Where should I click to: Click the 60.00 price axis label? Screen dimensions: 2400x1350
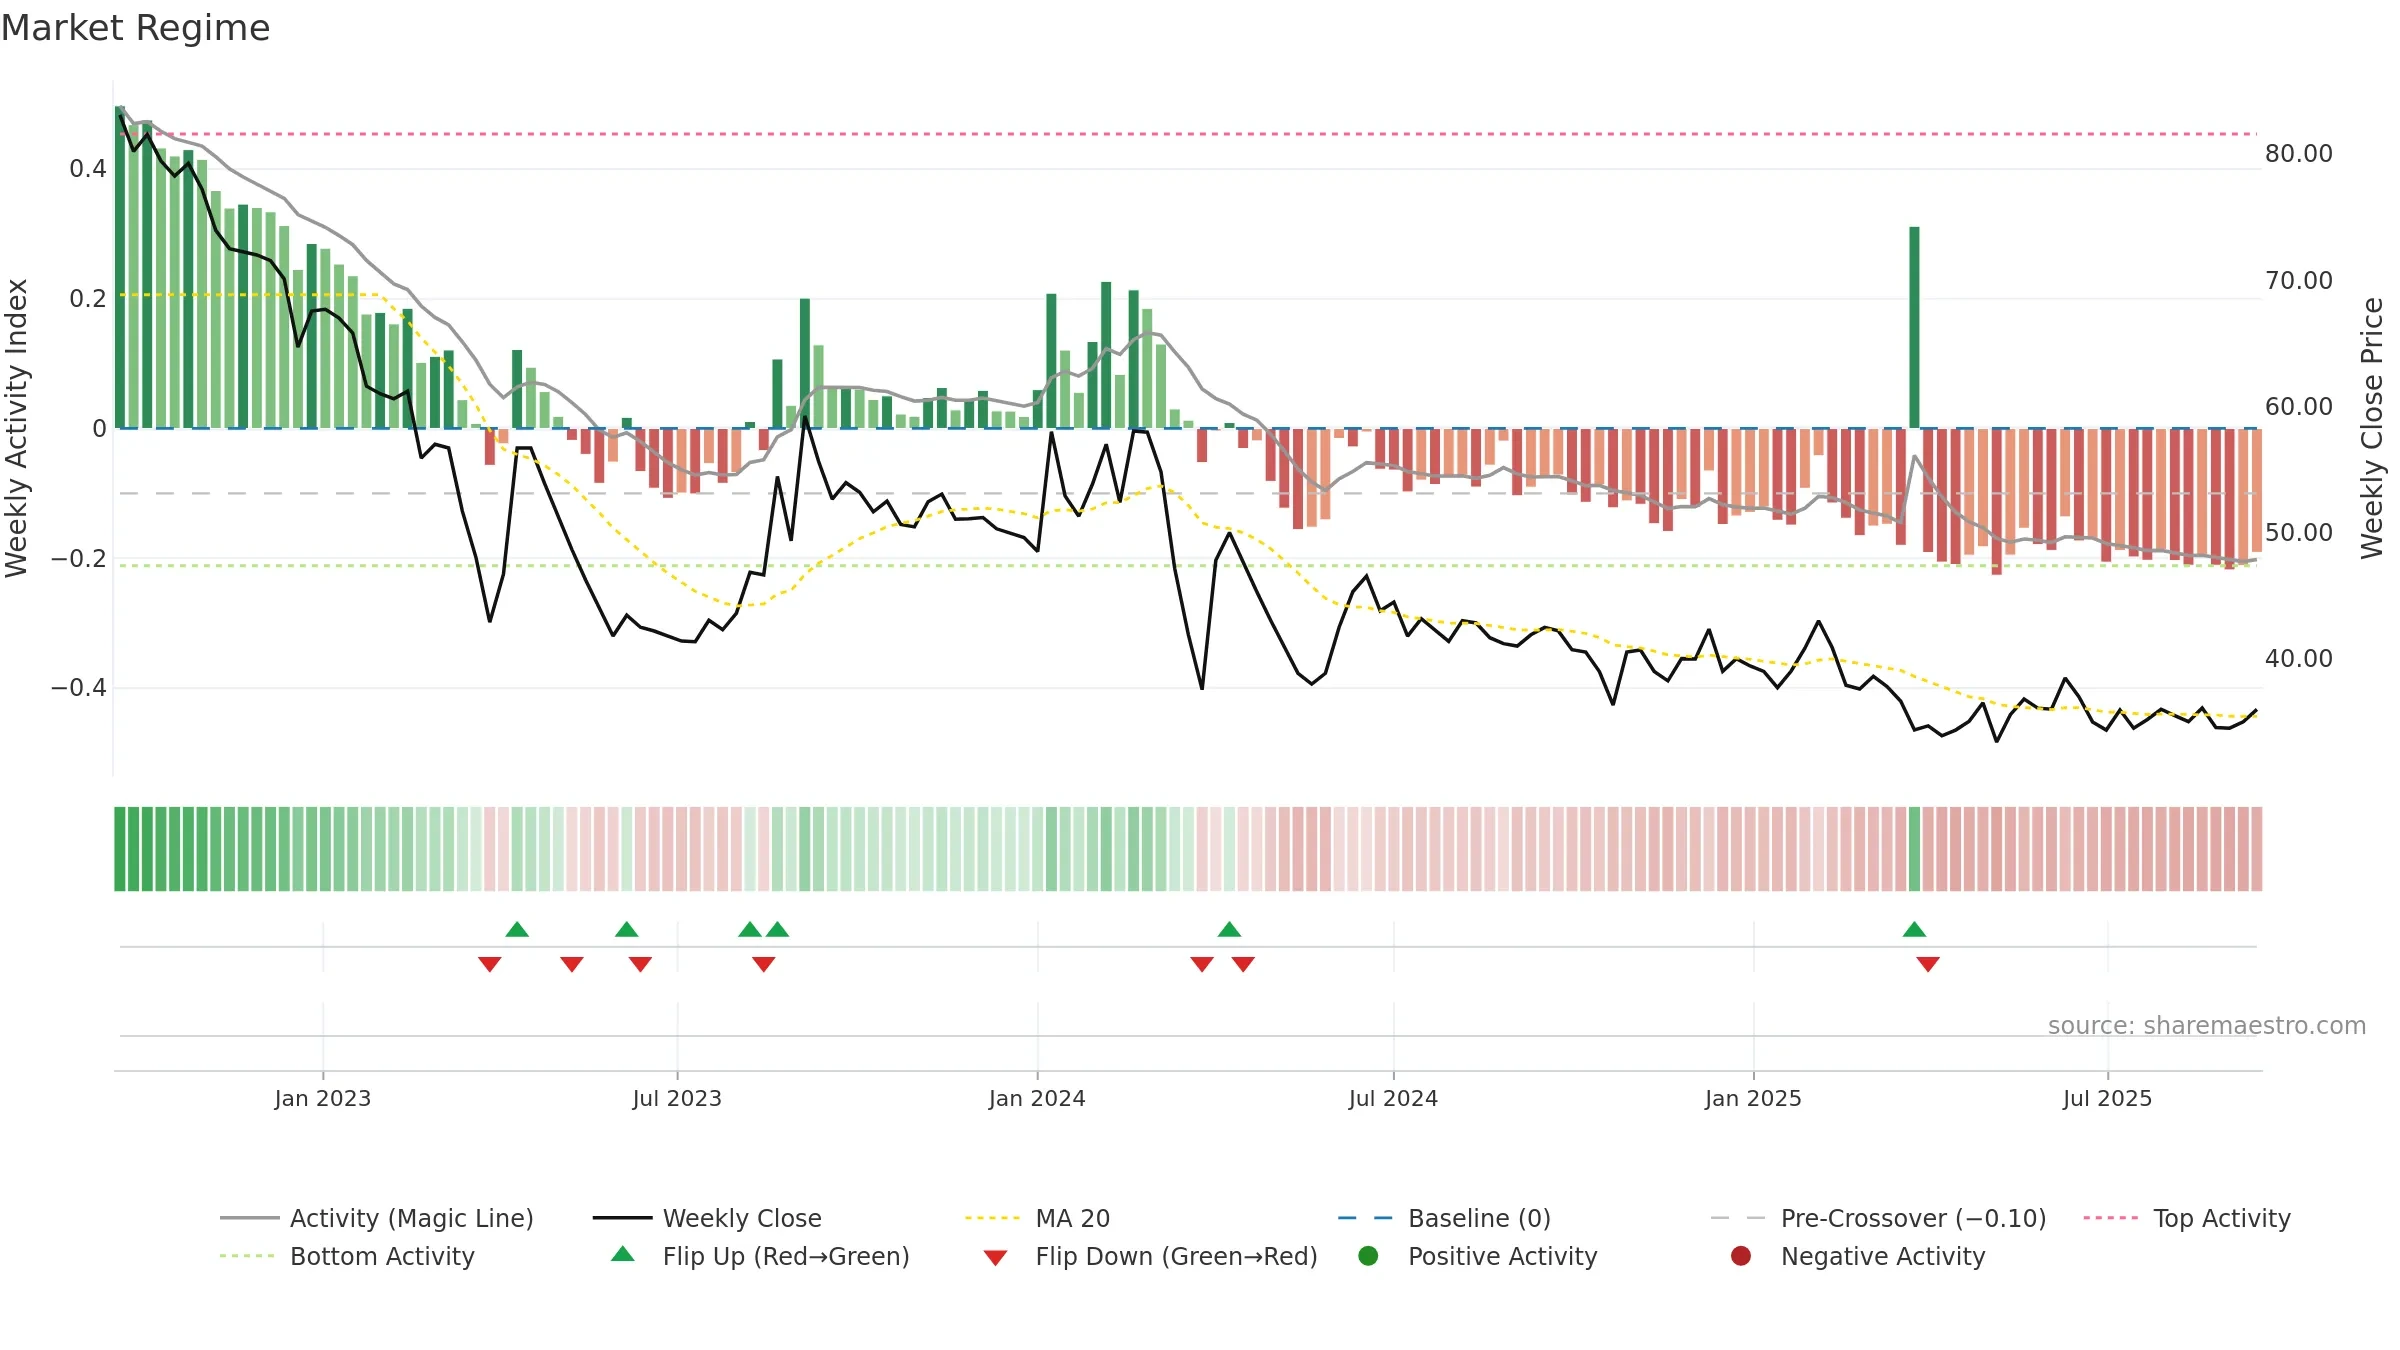[x=2299, y=407]
